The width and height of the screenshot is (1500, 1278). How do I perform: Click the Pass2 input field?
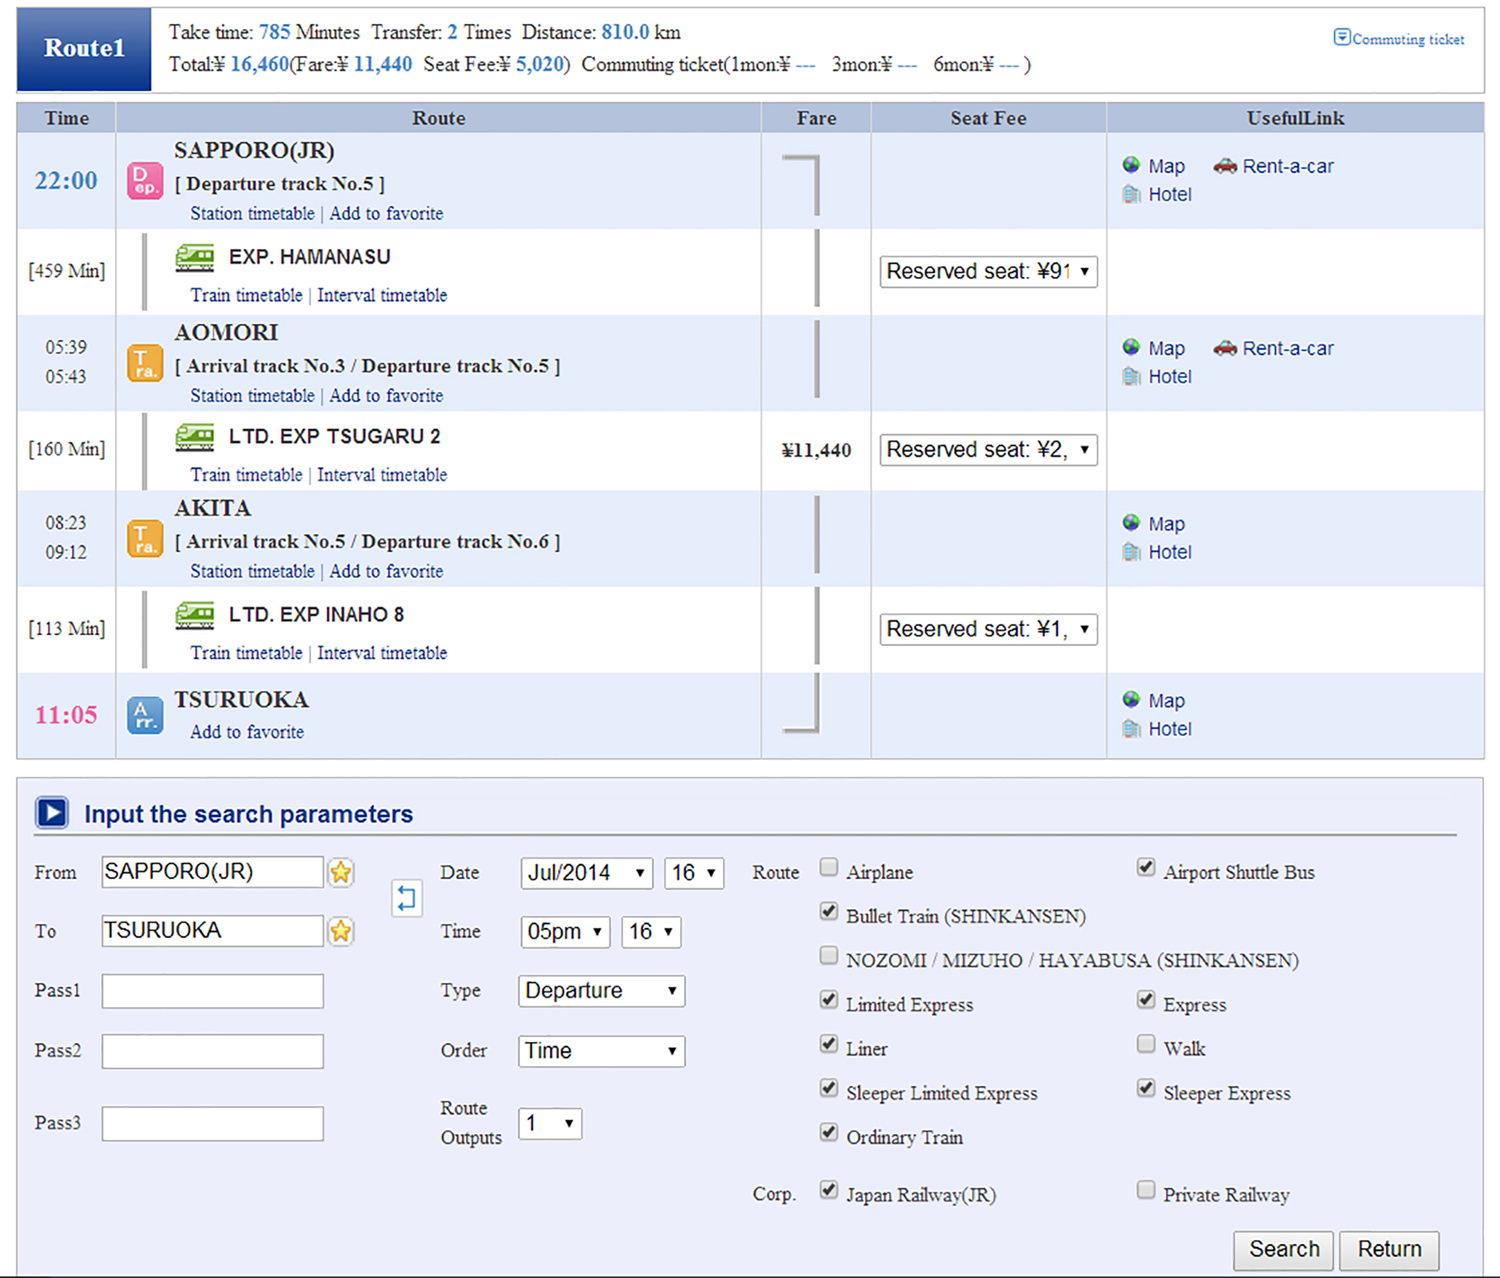point(213,1051)
